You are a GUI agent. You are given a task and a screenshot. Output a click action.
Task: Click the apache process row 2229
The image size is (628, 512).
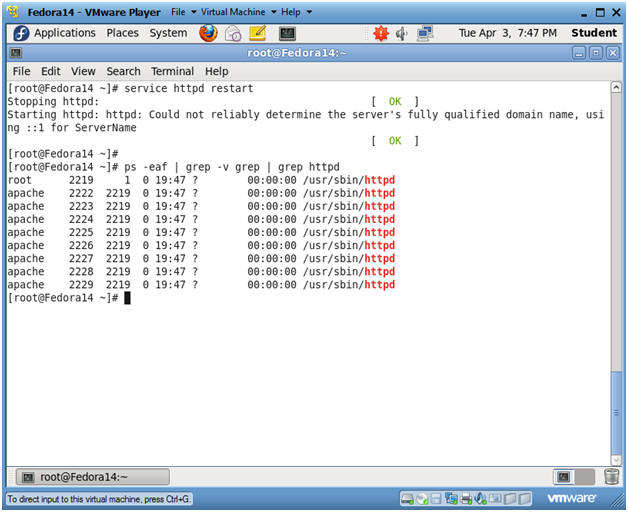(201, 285)
